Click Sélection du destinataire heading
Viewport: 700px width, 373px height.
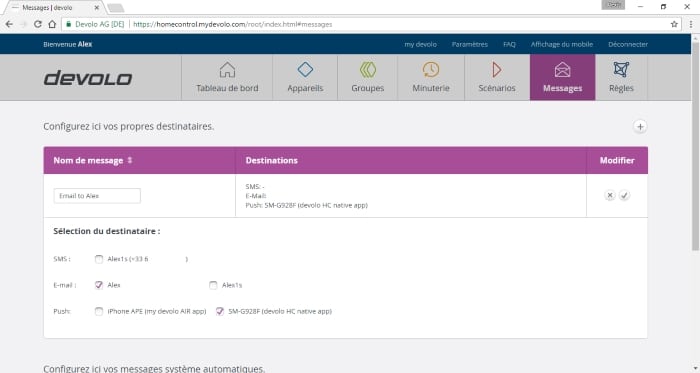point(107,231)
